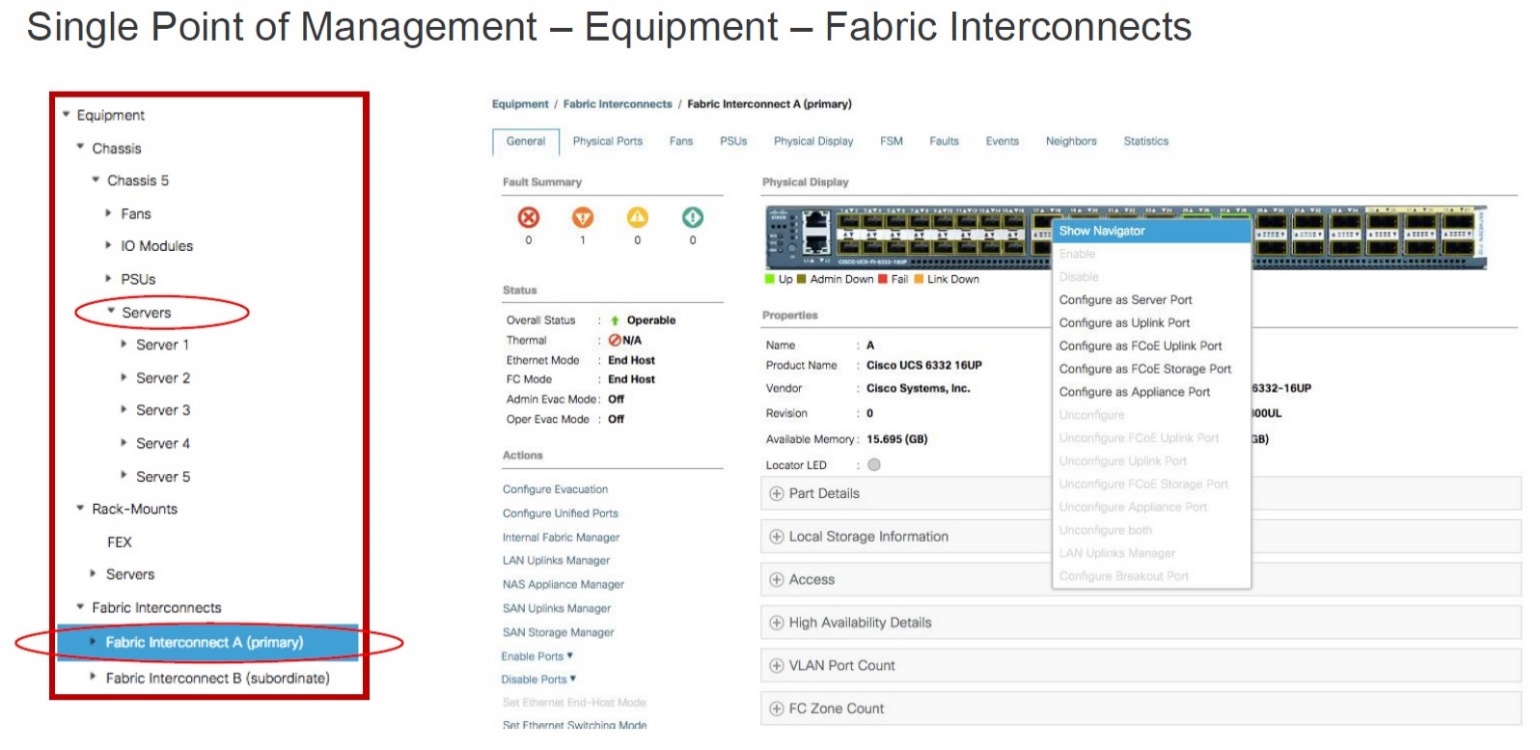
Task: Open the FSM tab
Action: point(891,142)
